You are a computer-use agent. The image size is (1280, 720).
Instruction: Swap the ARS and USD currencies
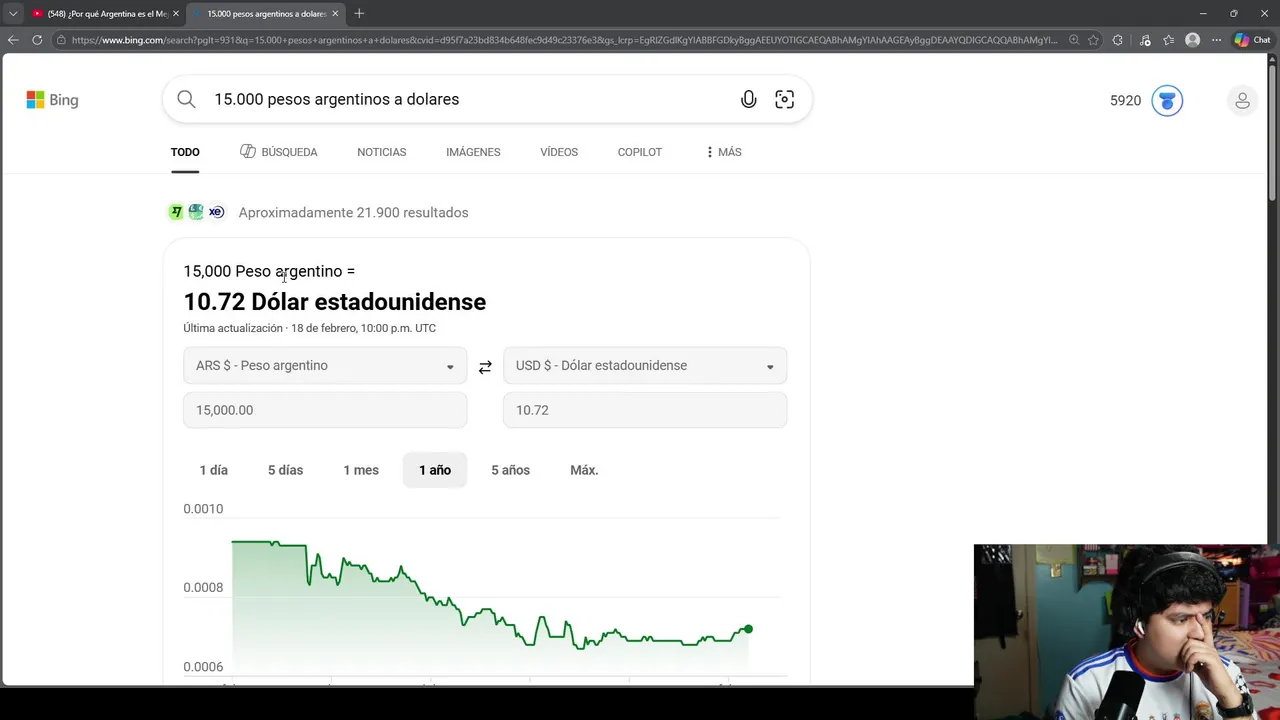[x=485, y=367]
